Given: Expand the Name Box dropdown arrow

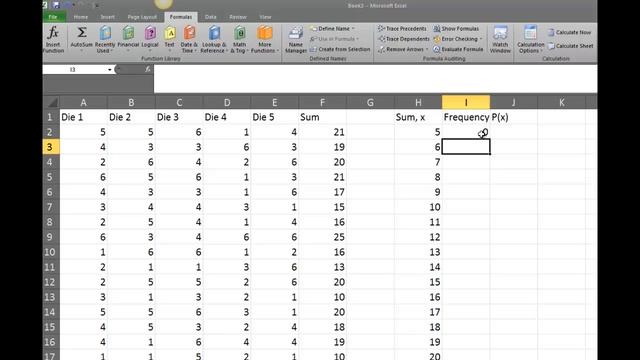Looking at the screenshot, I should coord(109,70).
